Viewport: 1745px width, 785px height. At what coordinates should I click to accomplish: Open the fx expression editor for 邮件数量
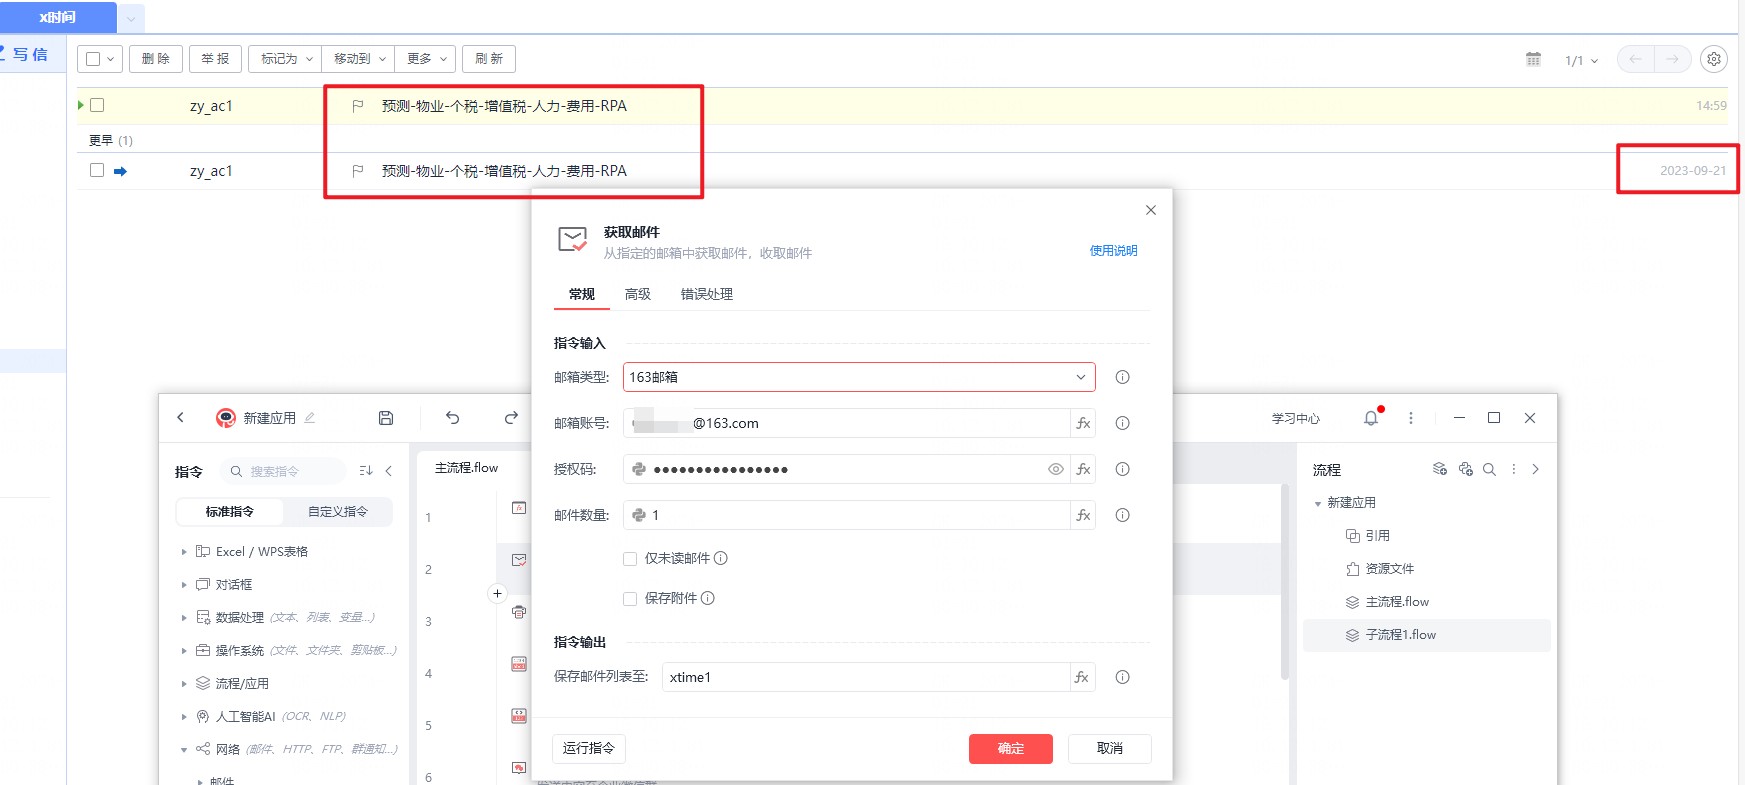(1083, 515)
